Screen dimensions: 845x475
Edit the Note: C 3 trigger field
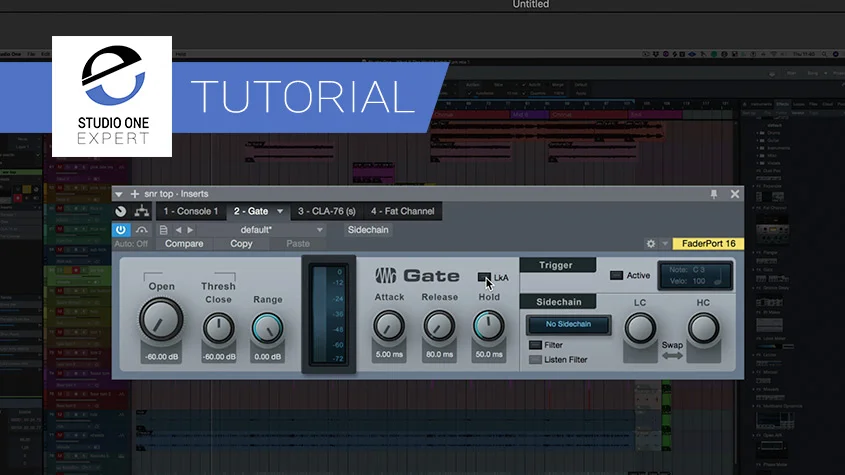pyautogui.click(x=687, y=270)
